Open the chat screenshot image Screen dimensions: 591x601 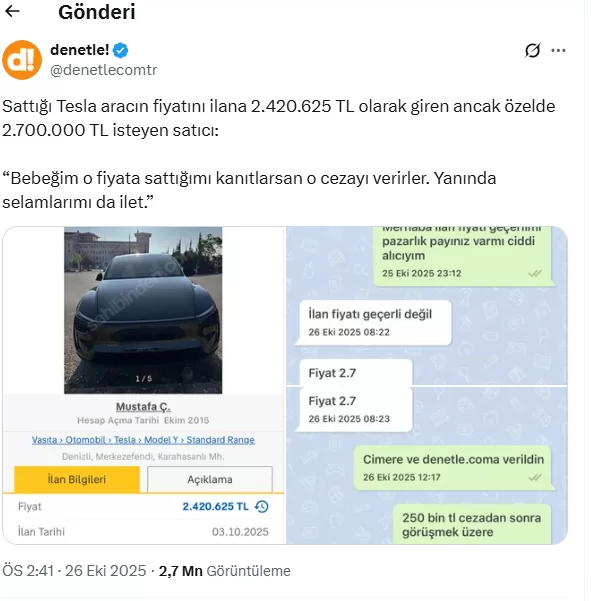[427, 385]
